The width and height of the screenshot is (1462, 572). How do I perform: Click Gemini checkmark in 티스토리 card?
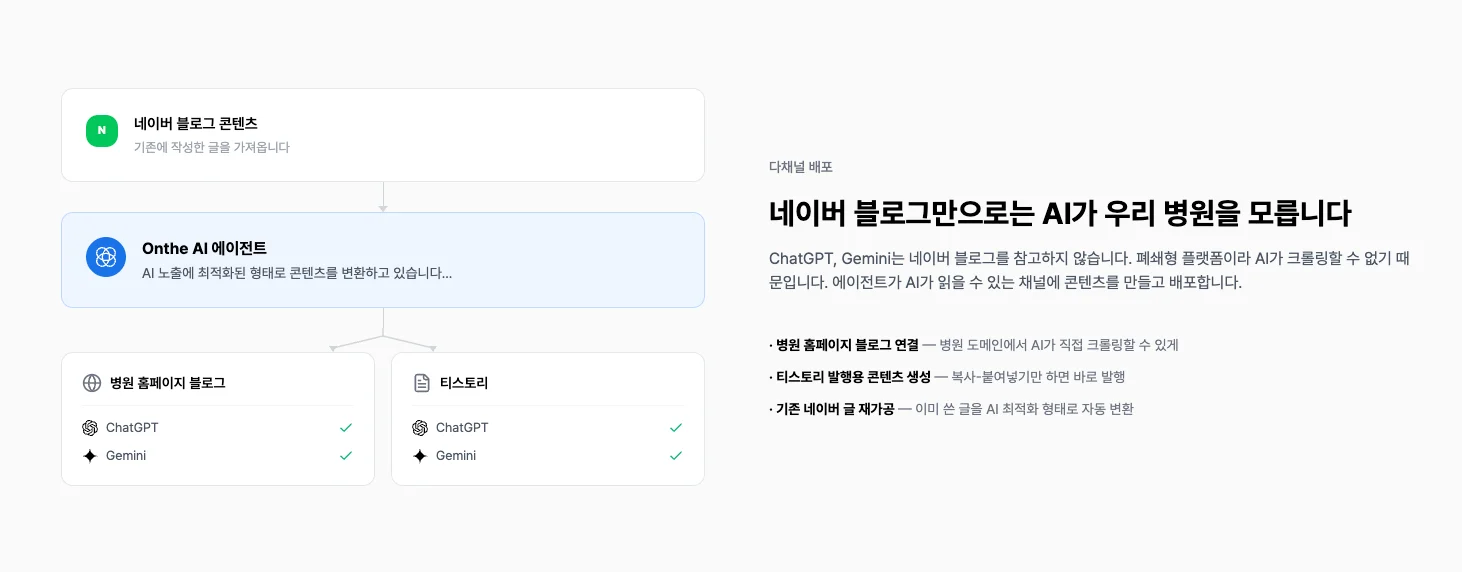tap(676, 456)
